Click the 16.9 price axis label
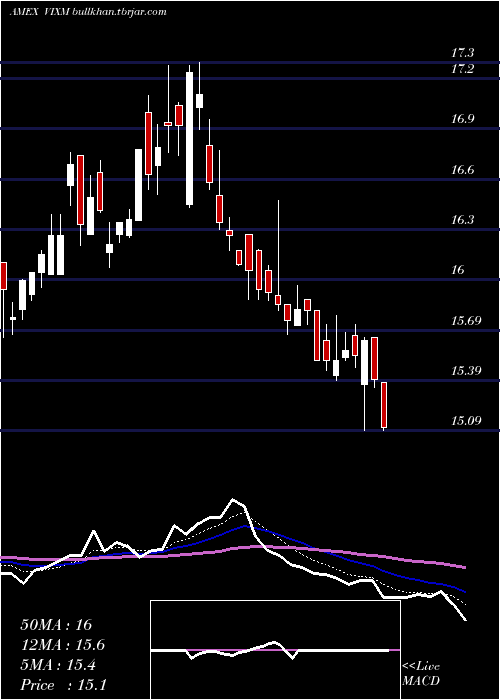Viewport: 500px width, 700px height. click(462, 119)
